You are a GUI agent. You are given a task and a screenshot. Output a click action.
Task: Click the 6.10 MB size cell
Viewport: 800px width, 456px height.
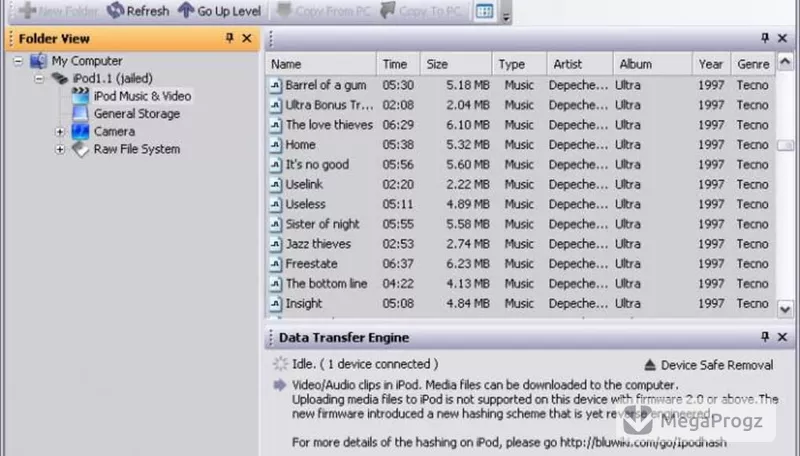click(468, 125)
